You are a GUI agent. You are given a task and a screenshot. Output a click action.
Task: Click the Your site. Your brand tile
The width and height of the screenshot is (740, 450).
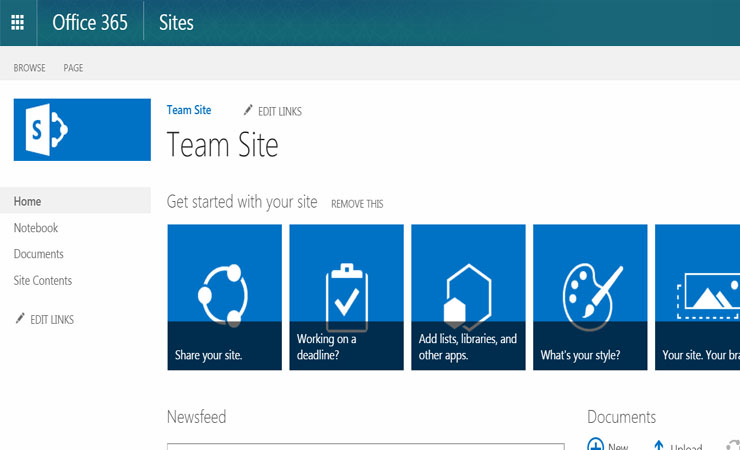click(697, 297)
